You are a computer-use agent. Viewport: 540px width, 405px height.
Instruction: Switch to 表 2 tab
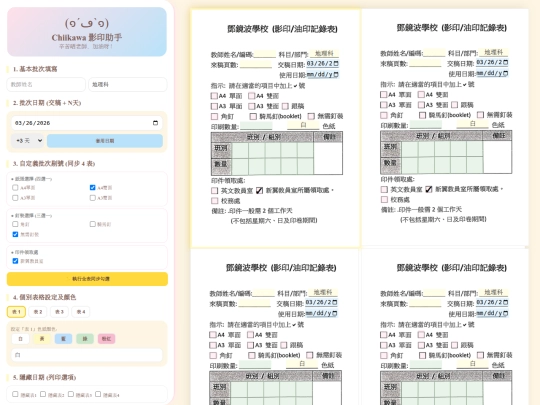pyautogui.click(x=38, y=312)
